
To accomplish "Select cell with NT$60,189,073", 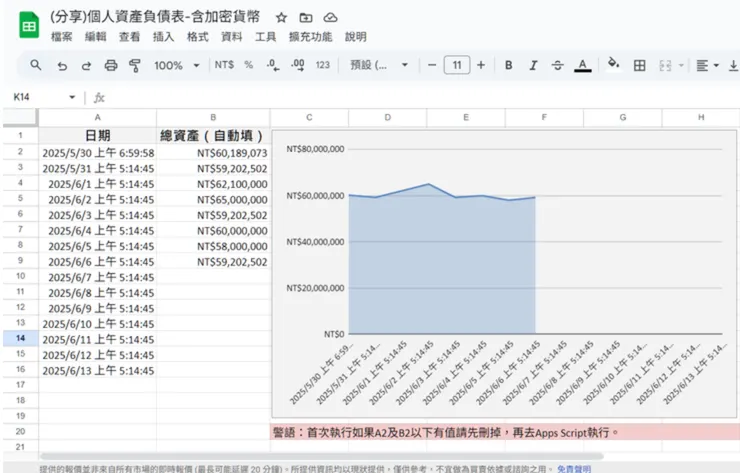I will 213,153.
